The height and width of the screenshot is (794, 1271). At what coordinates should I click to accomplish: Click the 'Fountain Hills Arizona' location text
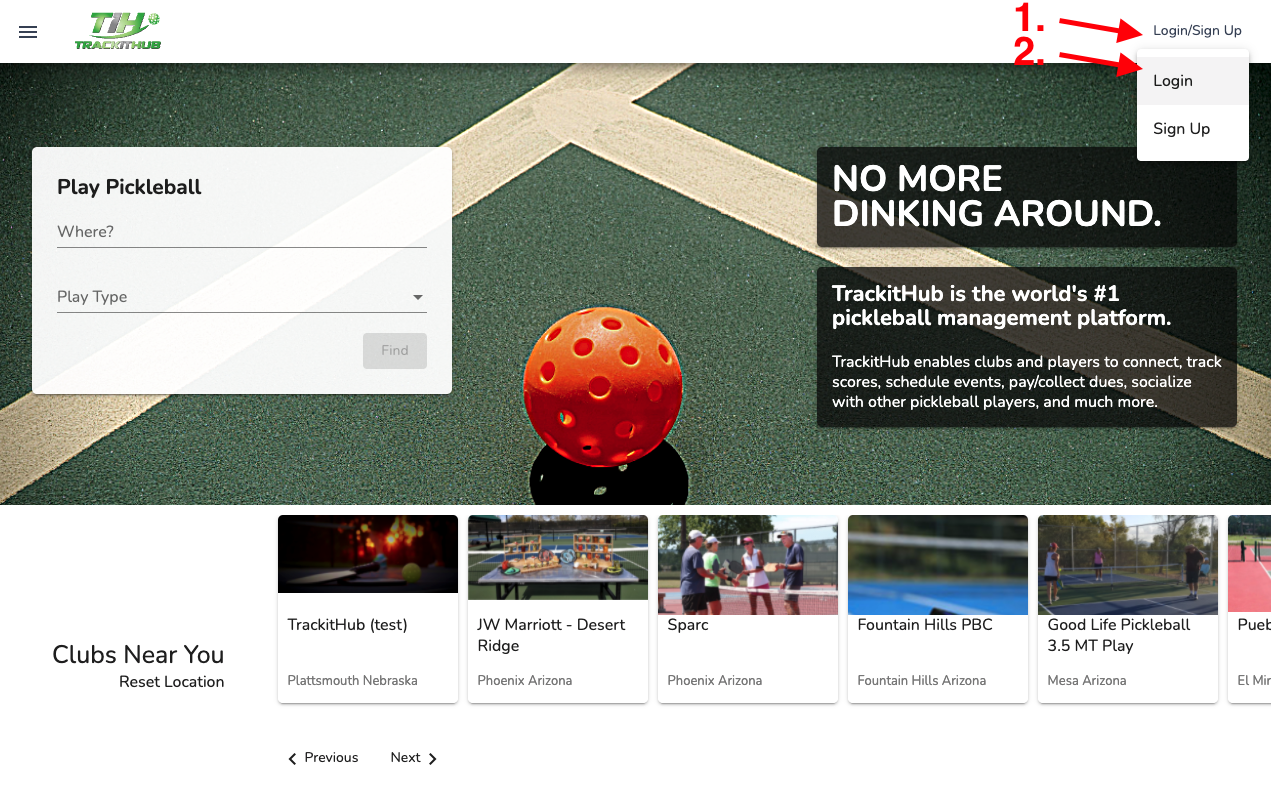click(921, 681)
